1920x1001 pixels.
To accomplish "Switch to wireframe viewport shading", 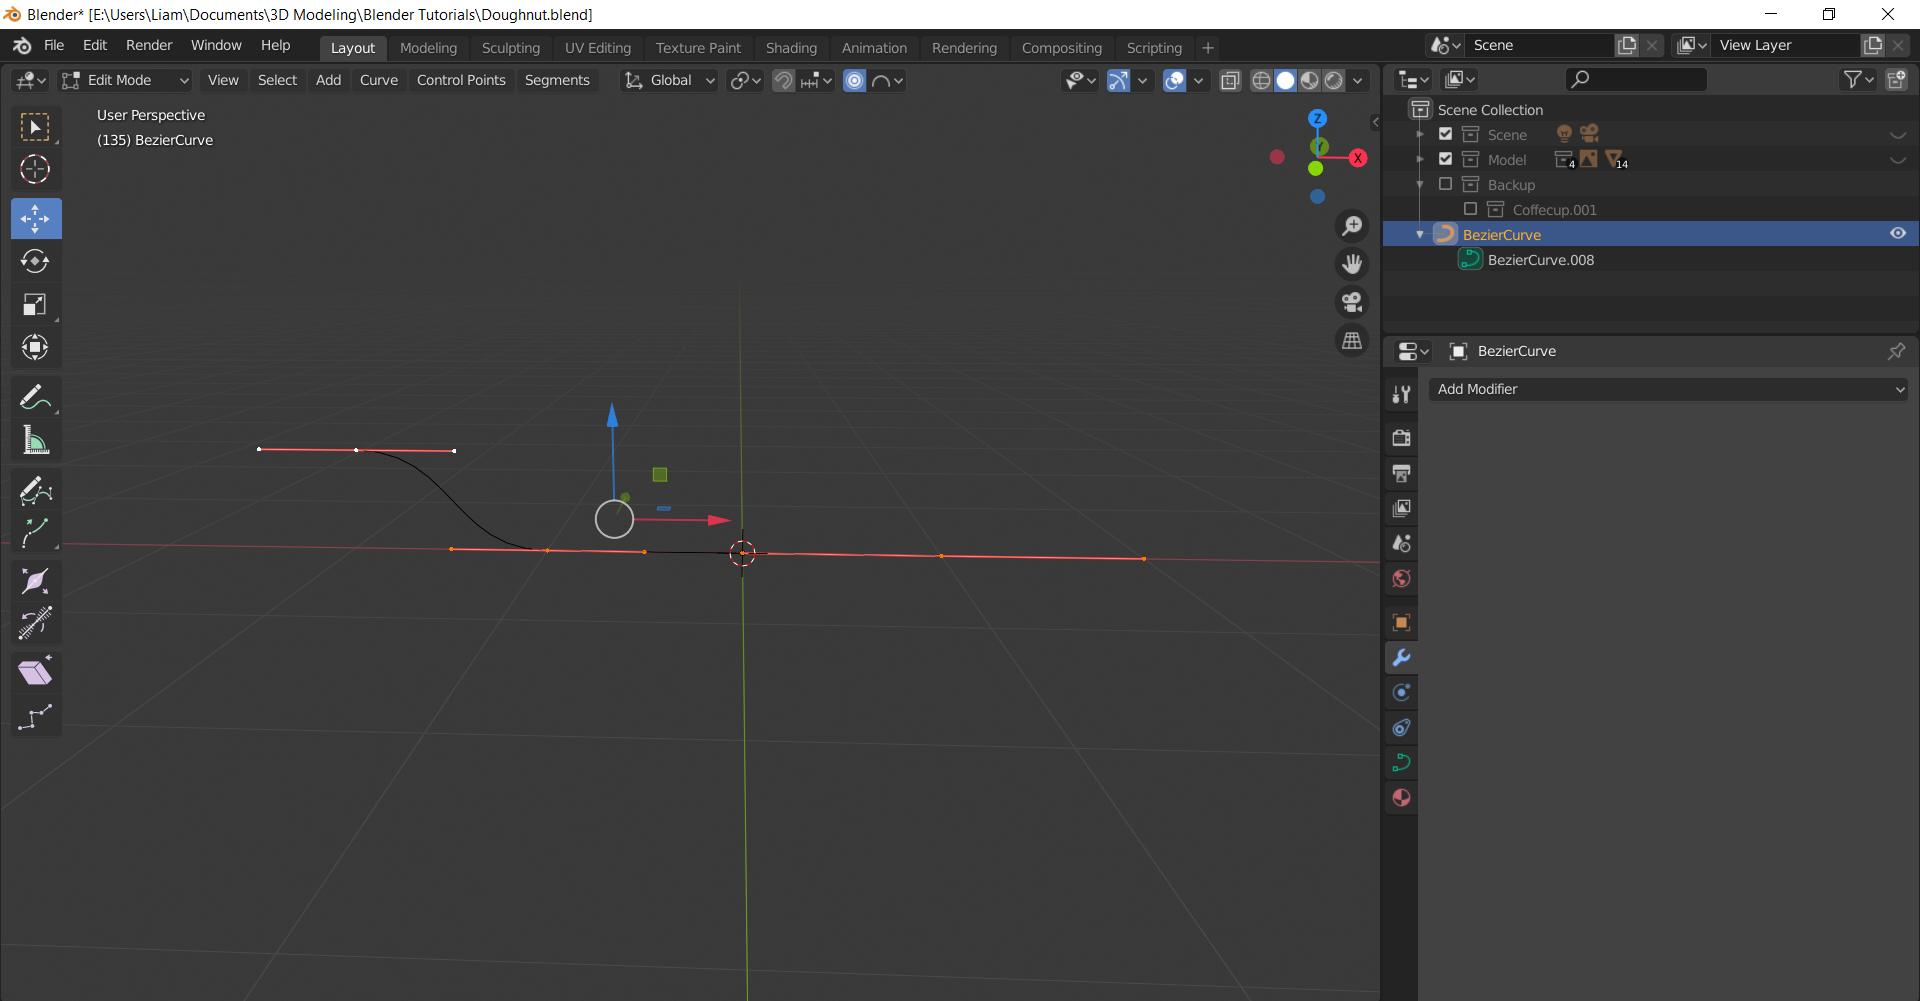I will (x=1261, y=80).
